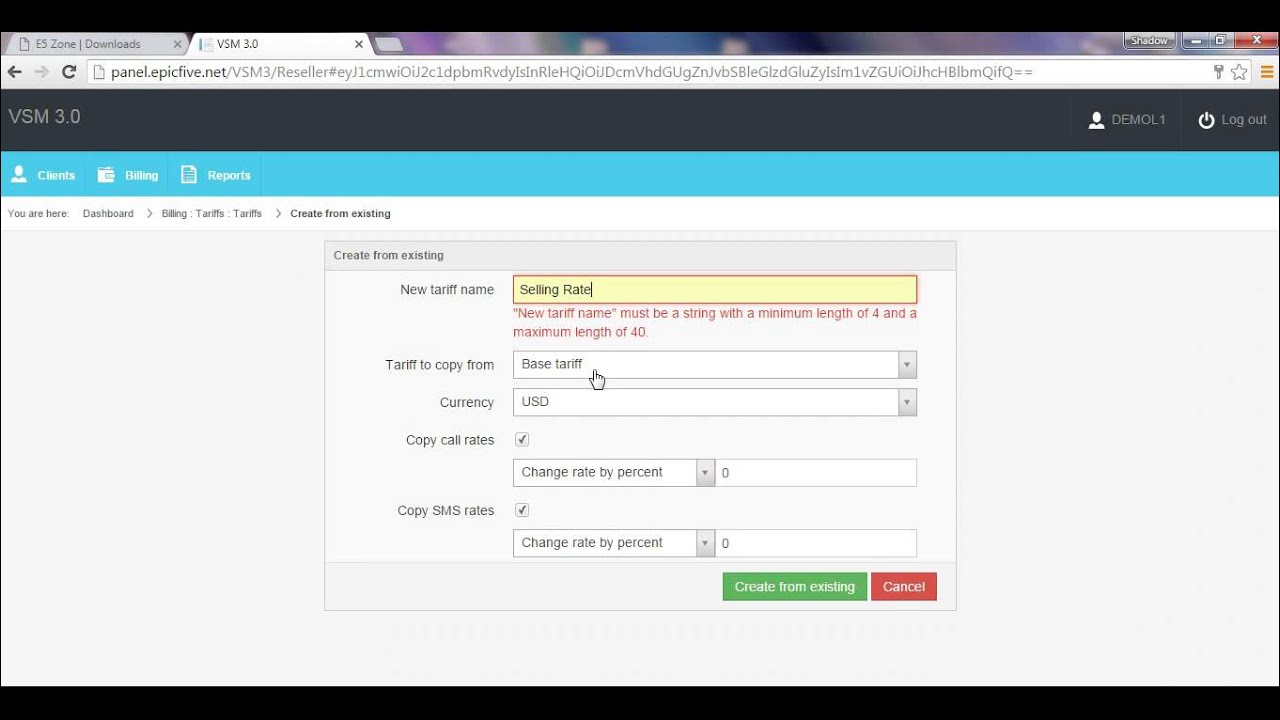Click the call rates percent value field
The height and width of the screenshot is (720, 1280).
coord(816,473)
